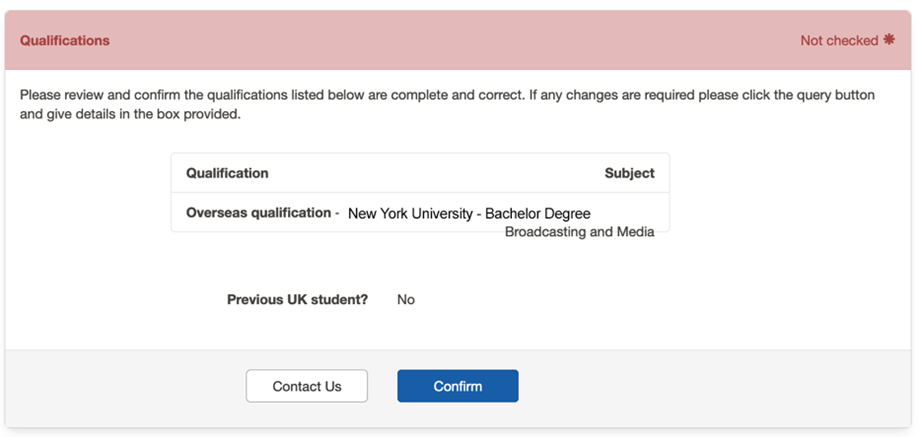921x437 pixels.
Task: Click the Subject column header
Action: [x=629, y=173]
